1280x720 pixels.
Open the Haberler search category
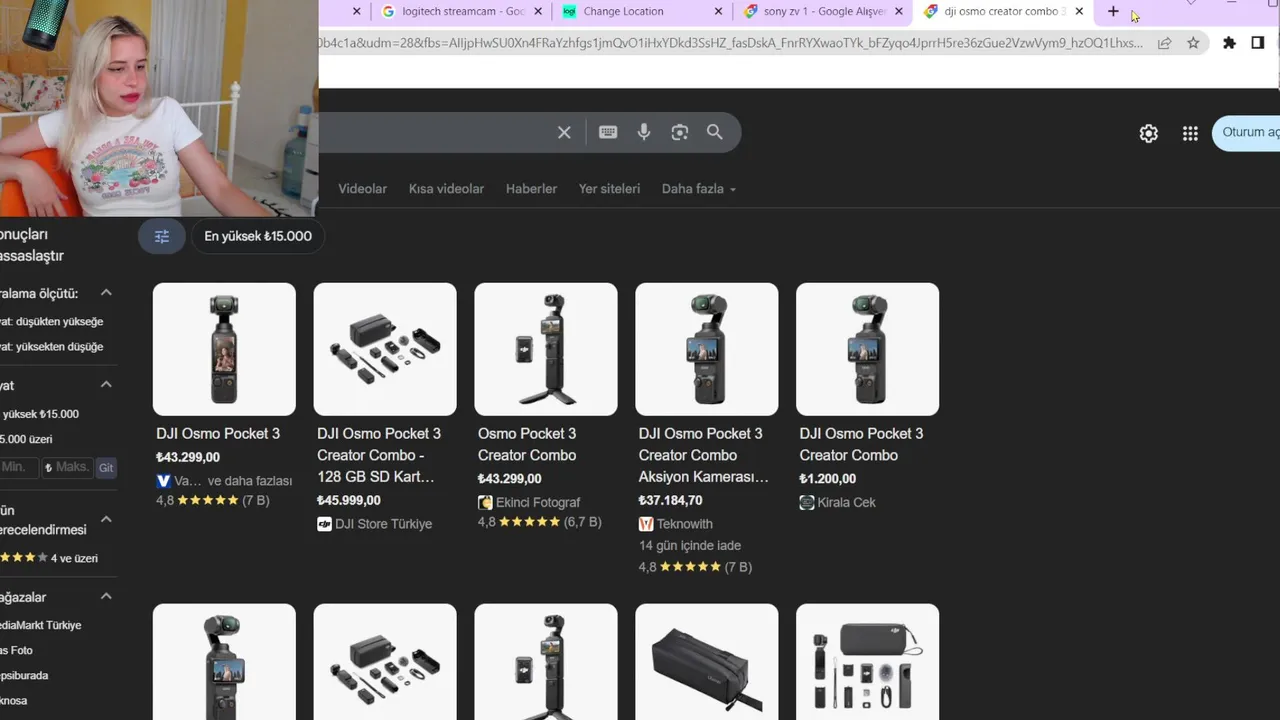point(531,188)
